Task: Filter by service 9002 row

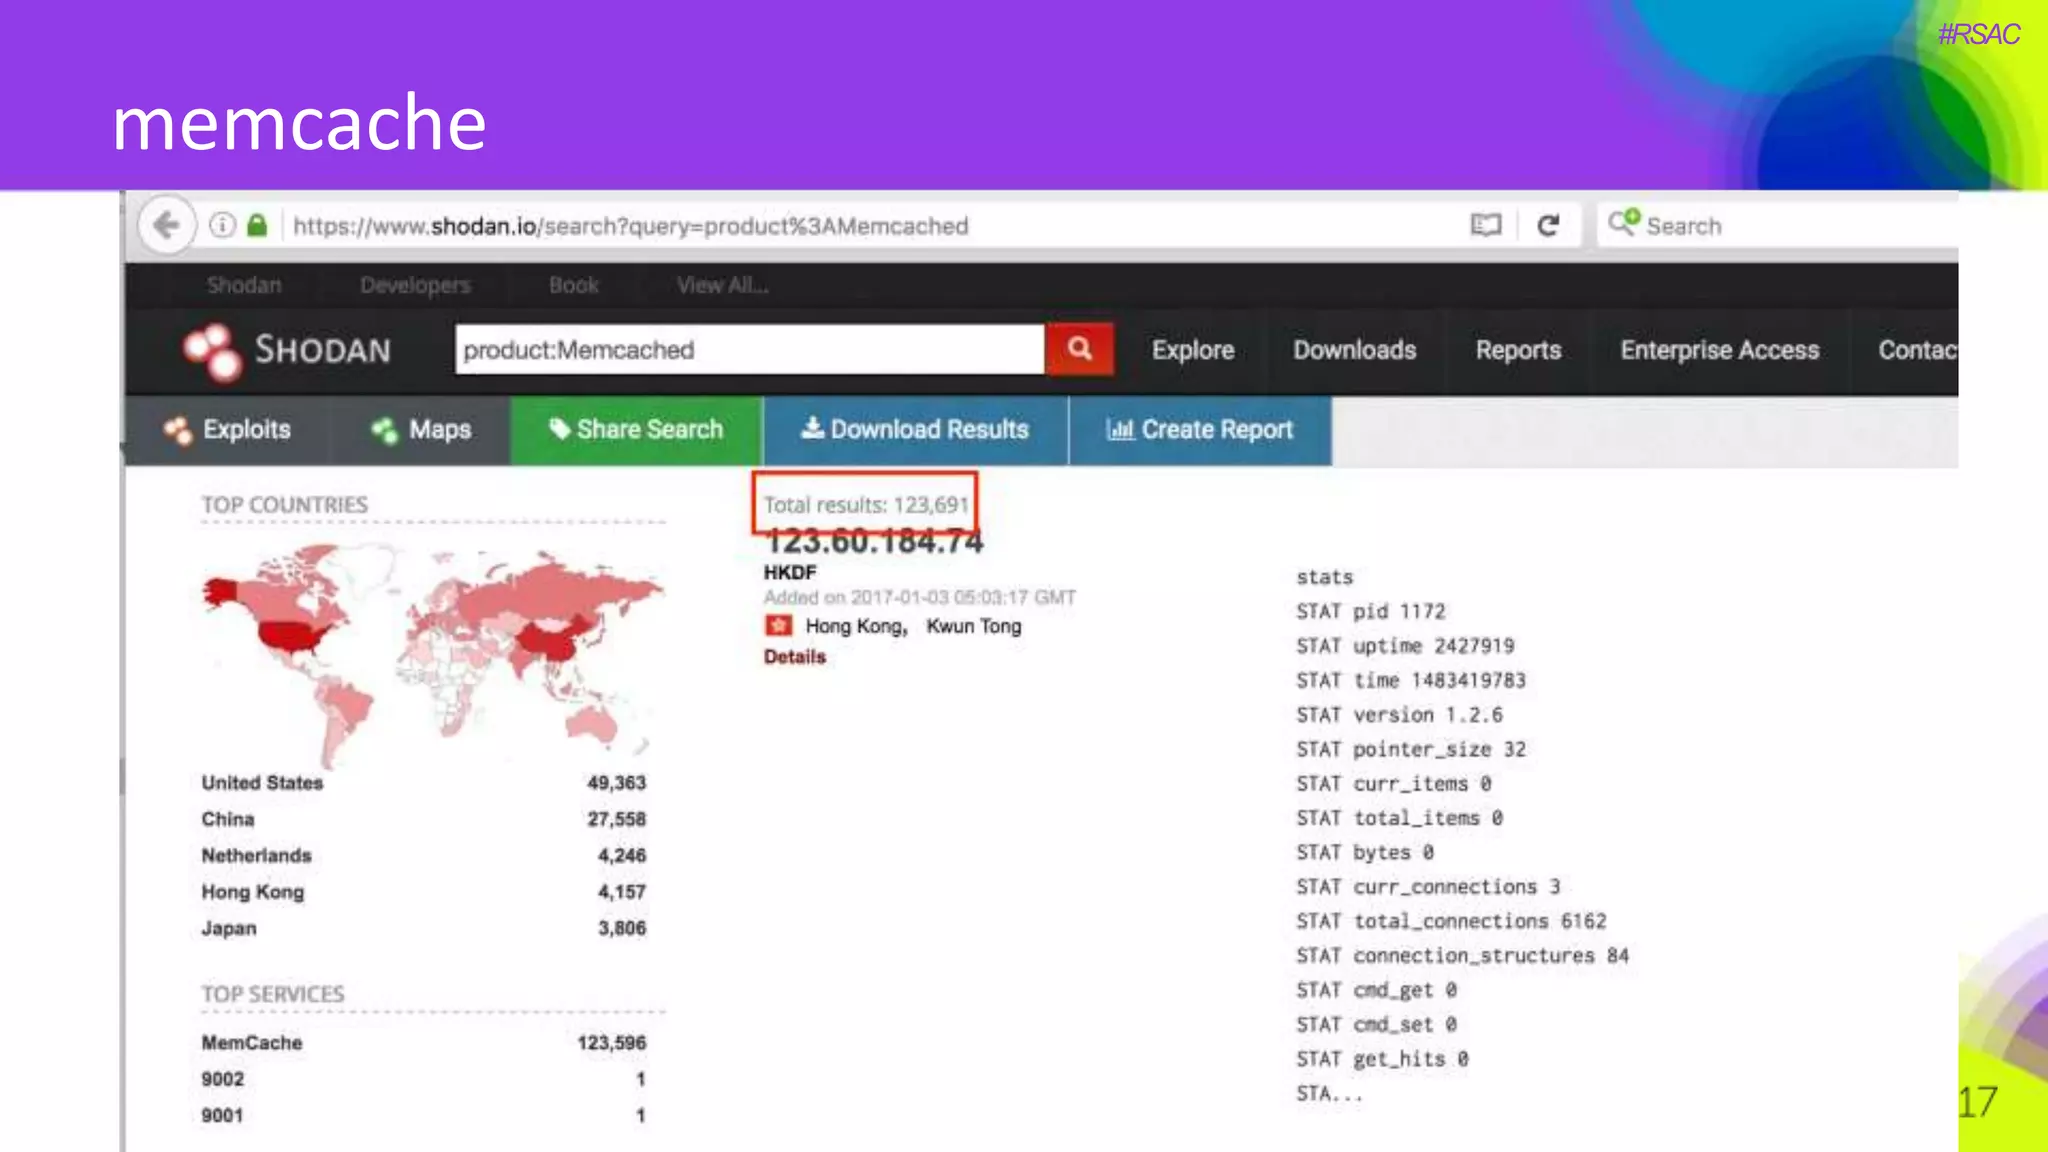Action: tap(424, 1079)
